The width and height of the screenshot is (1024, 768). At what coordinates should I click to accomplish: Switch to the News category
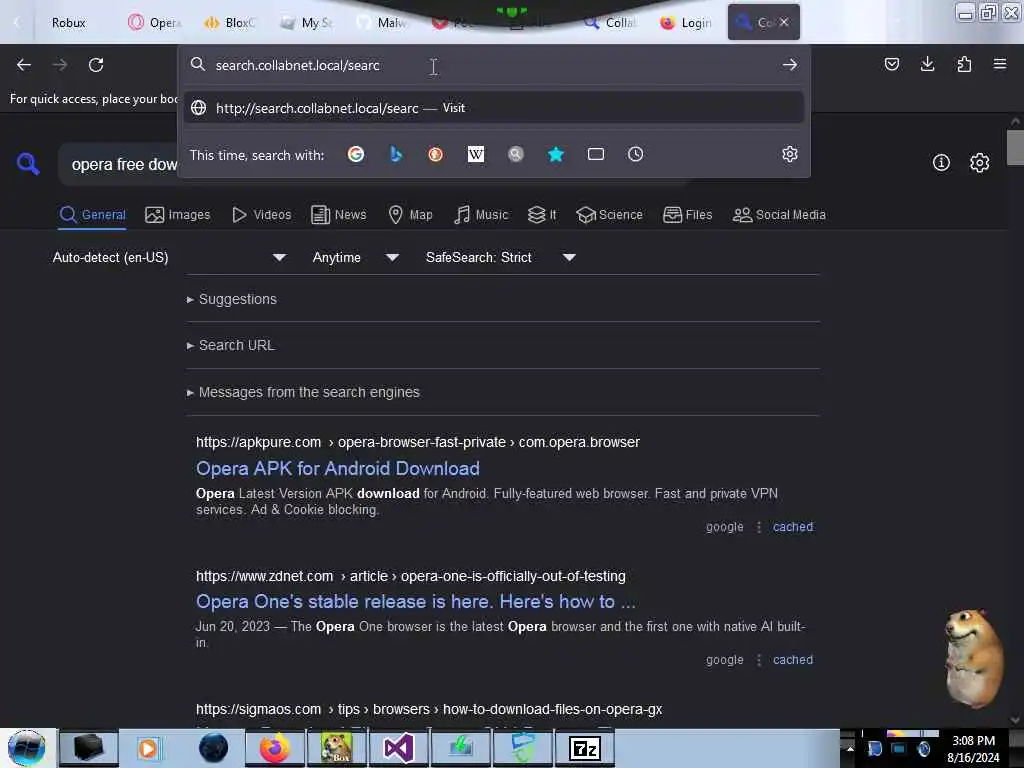[x=338, y=215]
